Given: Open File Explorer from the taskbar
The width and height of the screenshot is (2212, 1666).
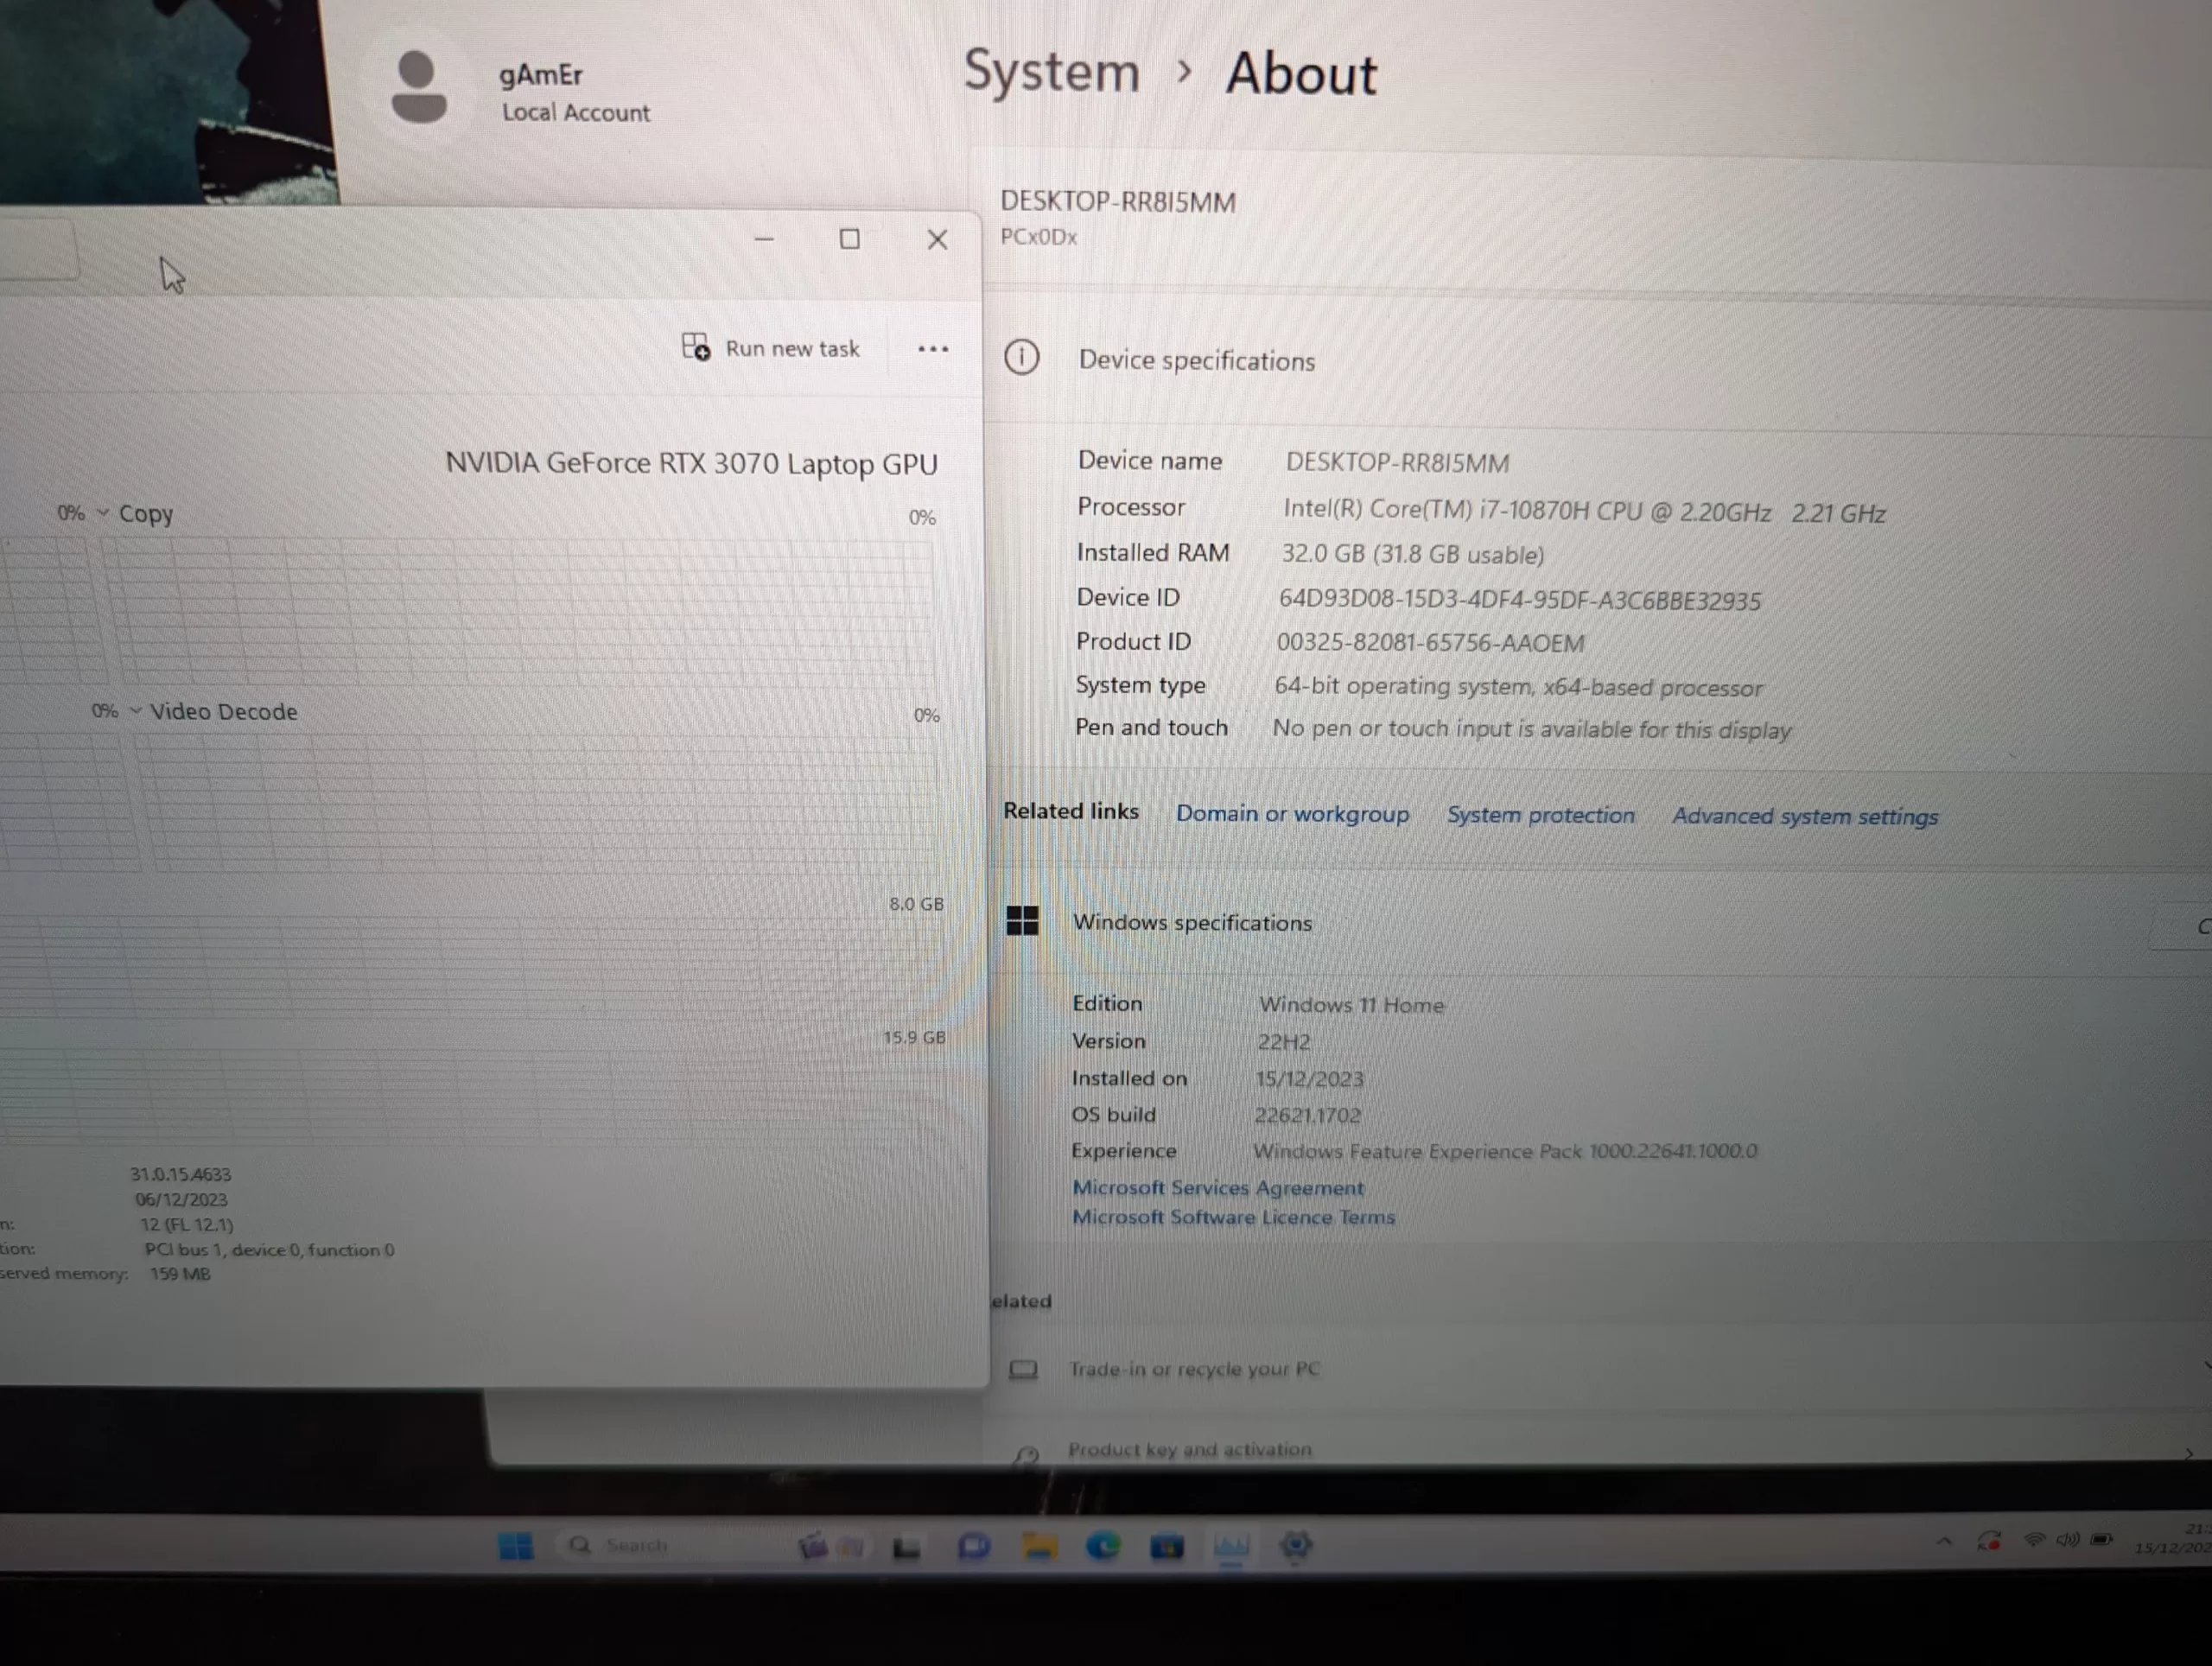Looking at the screenshot, I should pyautogui.click(x=1039, y=1546).
